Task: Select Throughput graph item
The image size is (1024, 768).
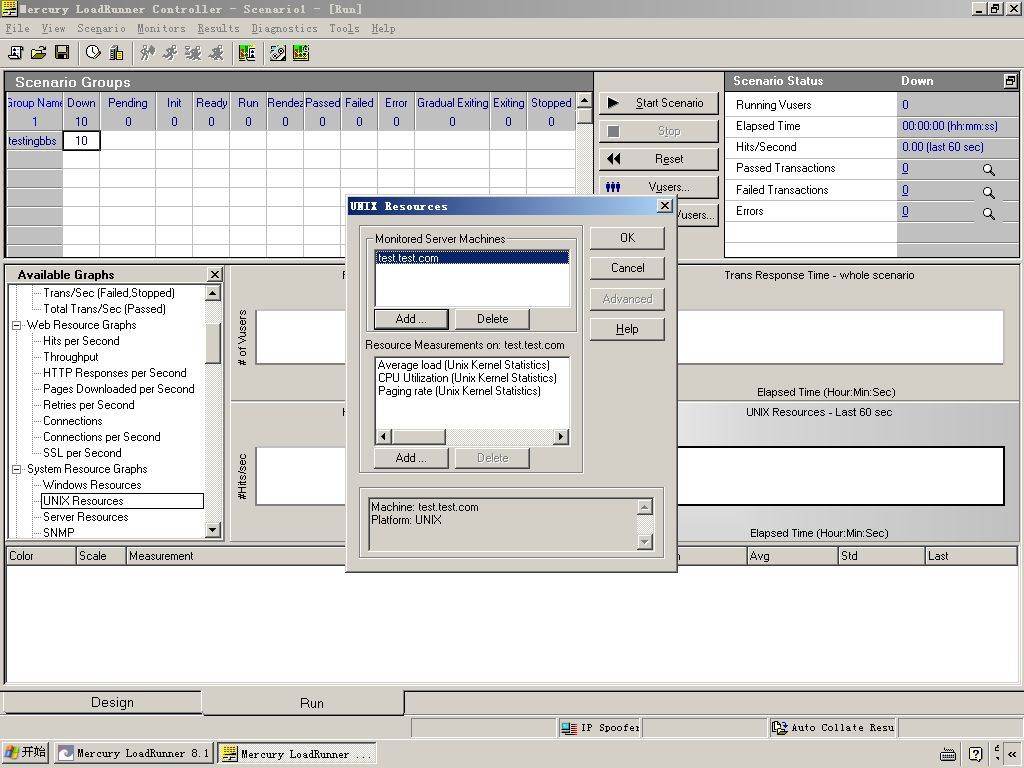Action: 71,357
